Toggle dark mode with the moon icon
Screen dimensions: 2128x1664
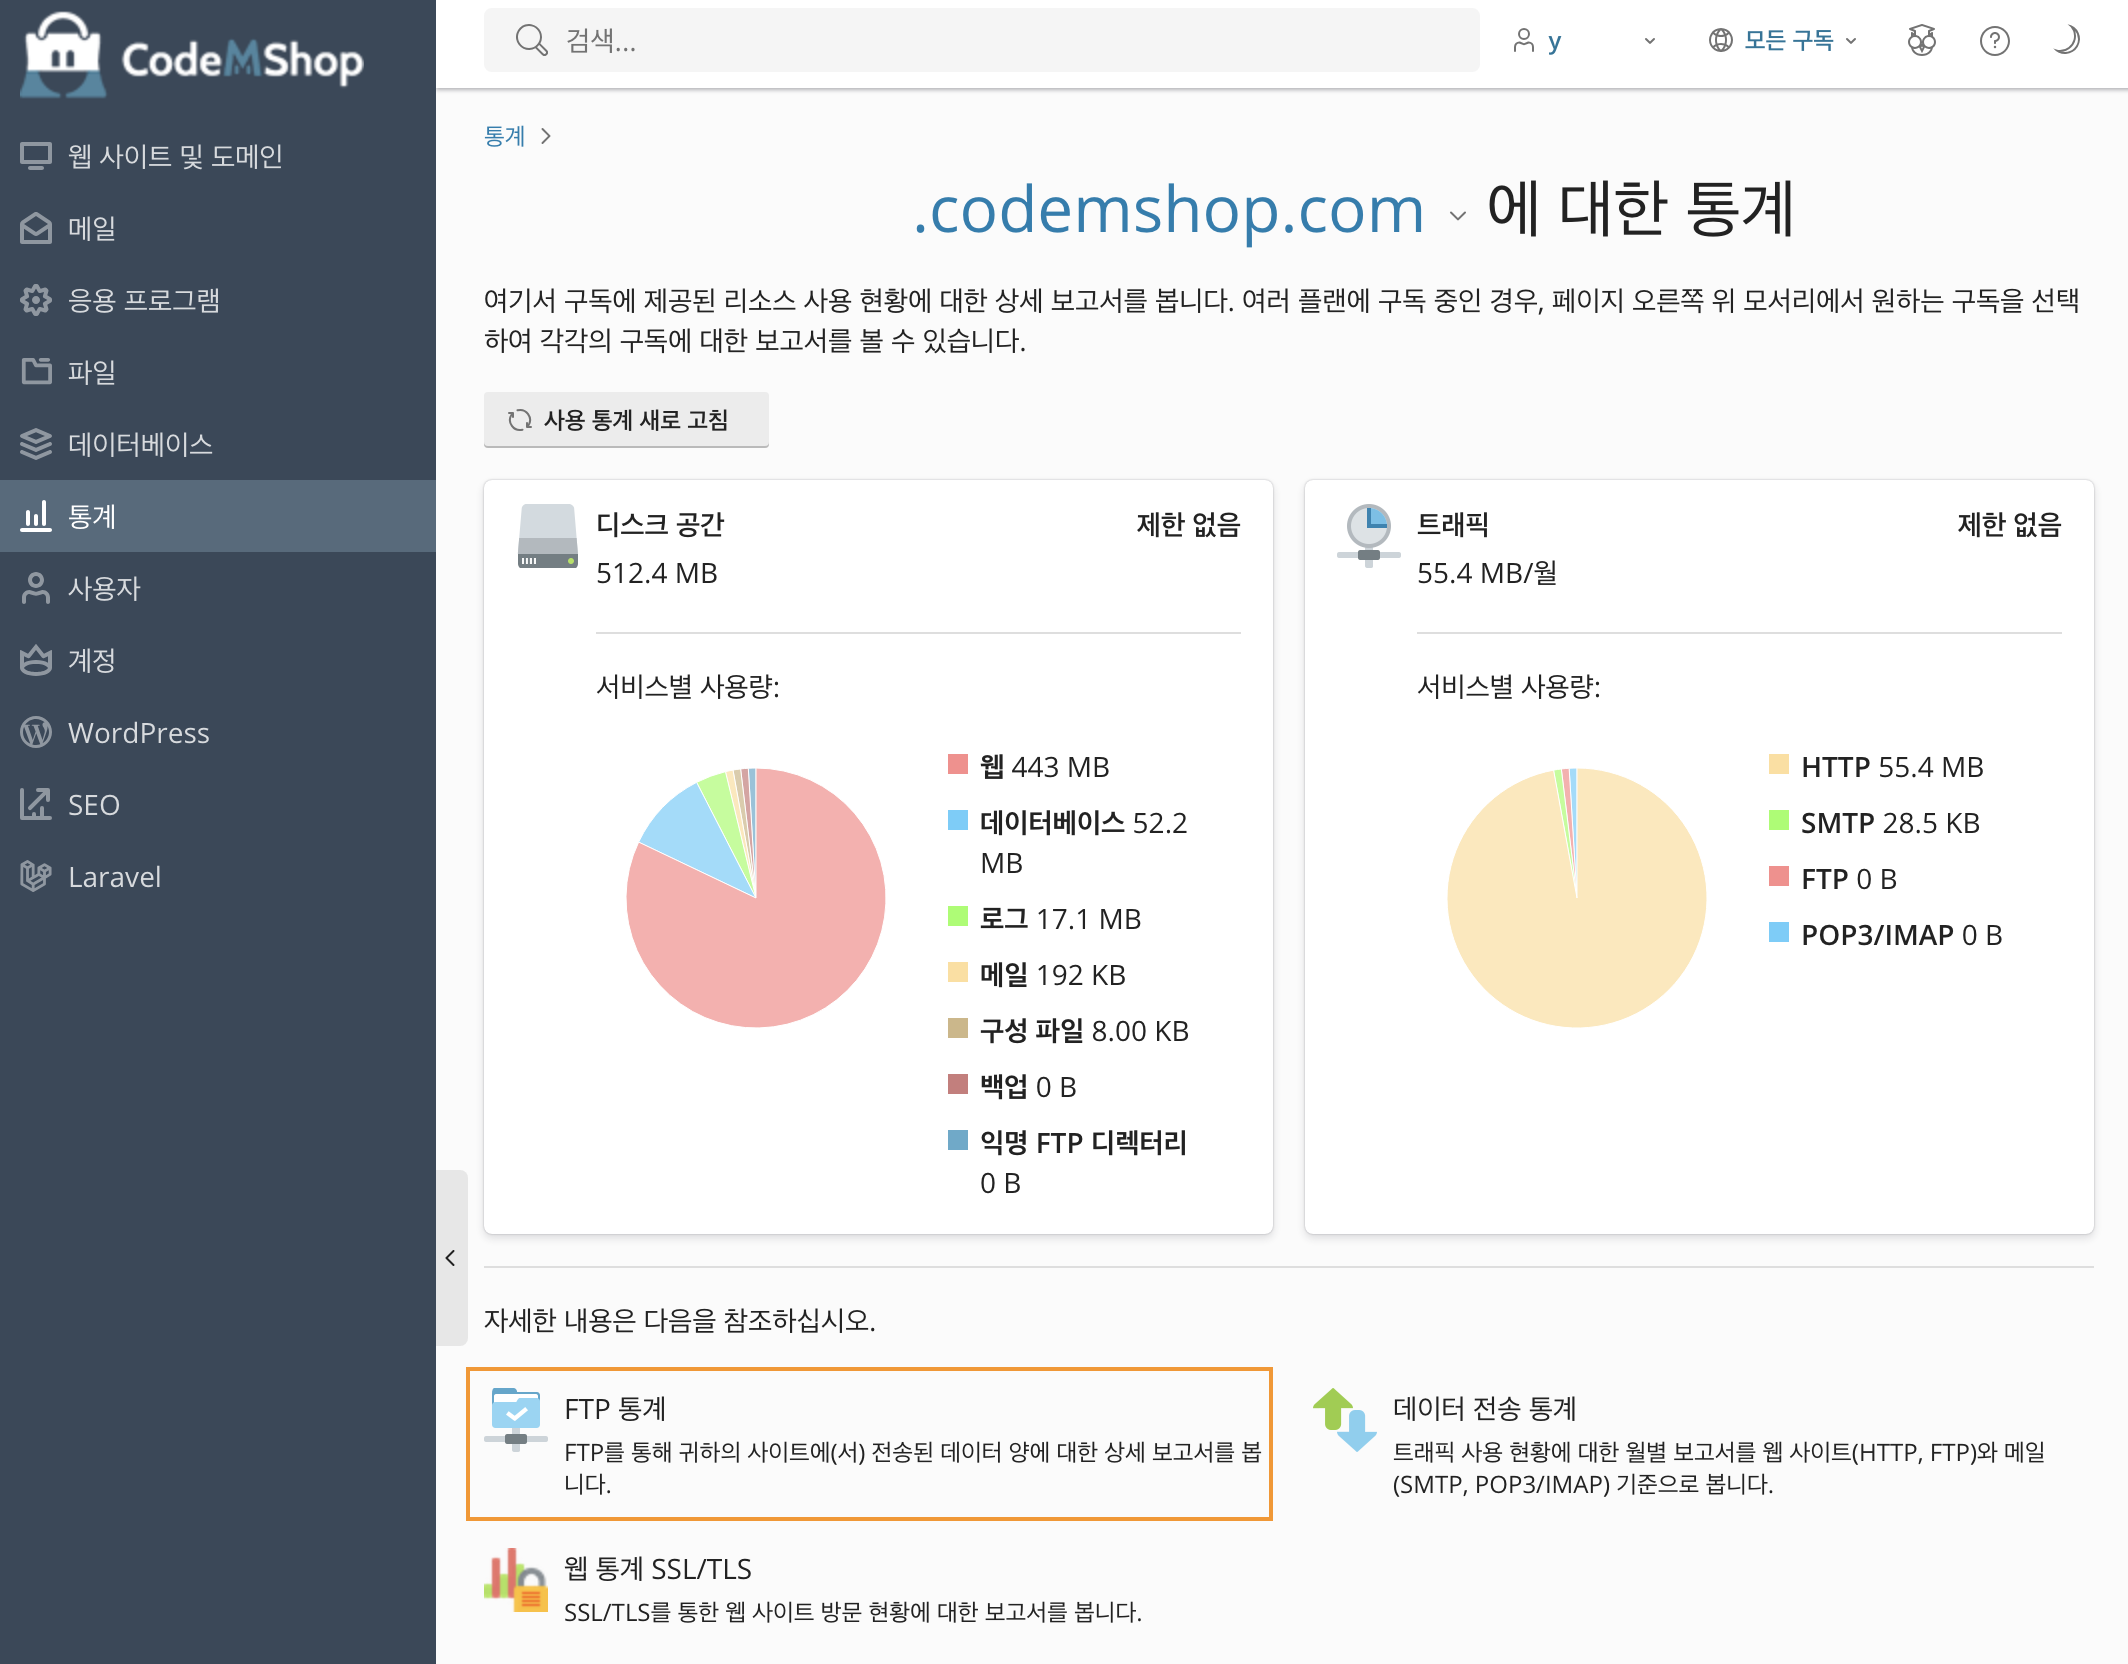[x=2065, y=40]
